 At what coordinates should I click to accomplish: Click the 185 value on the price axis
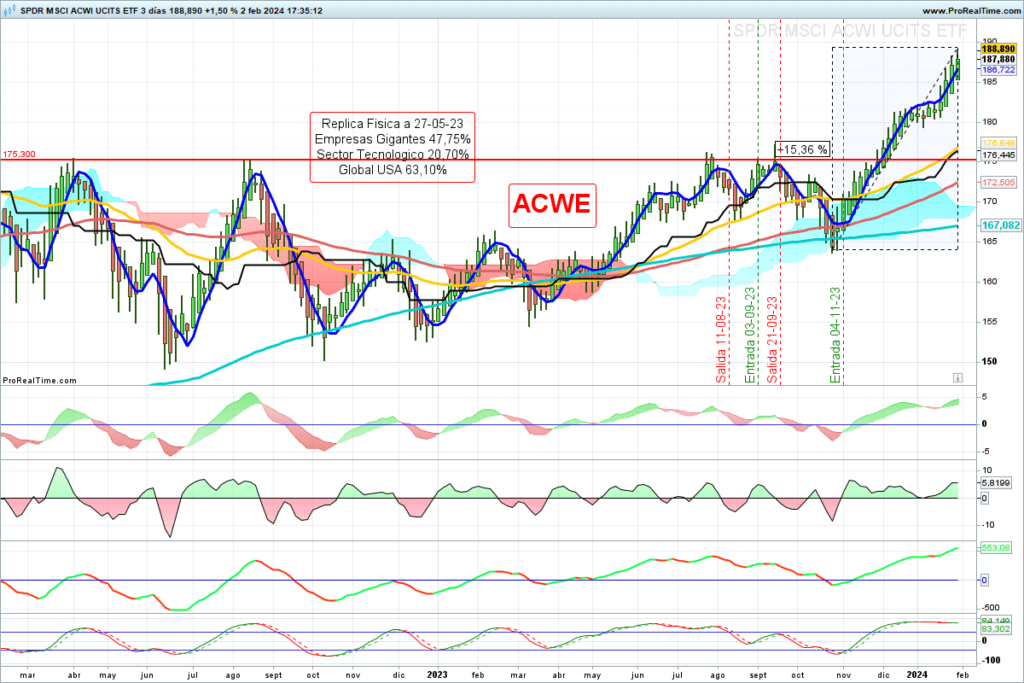[x=989, y=82]
